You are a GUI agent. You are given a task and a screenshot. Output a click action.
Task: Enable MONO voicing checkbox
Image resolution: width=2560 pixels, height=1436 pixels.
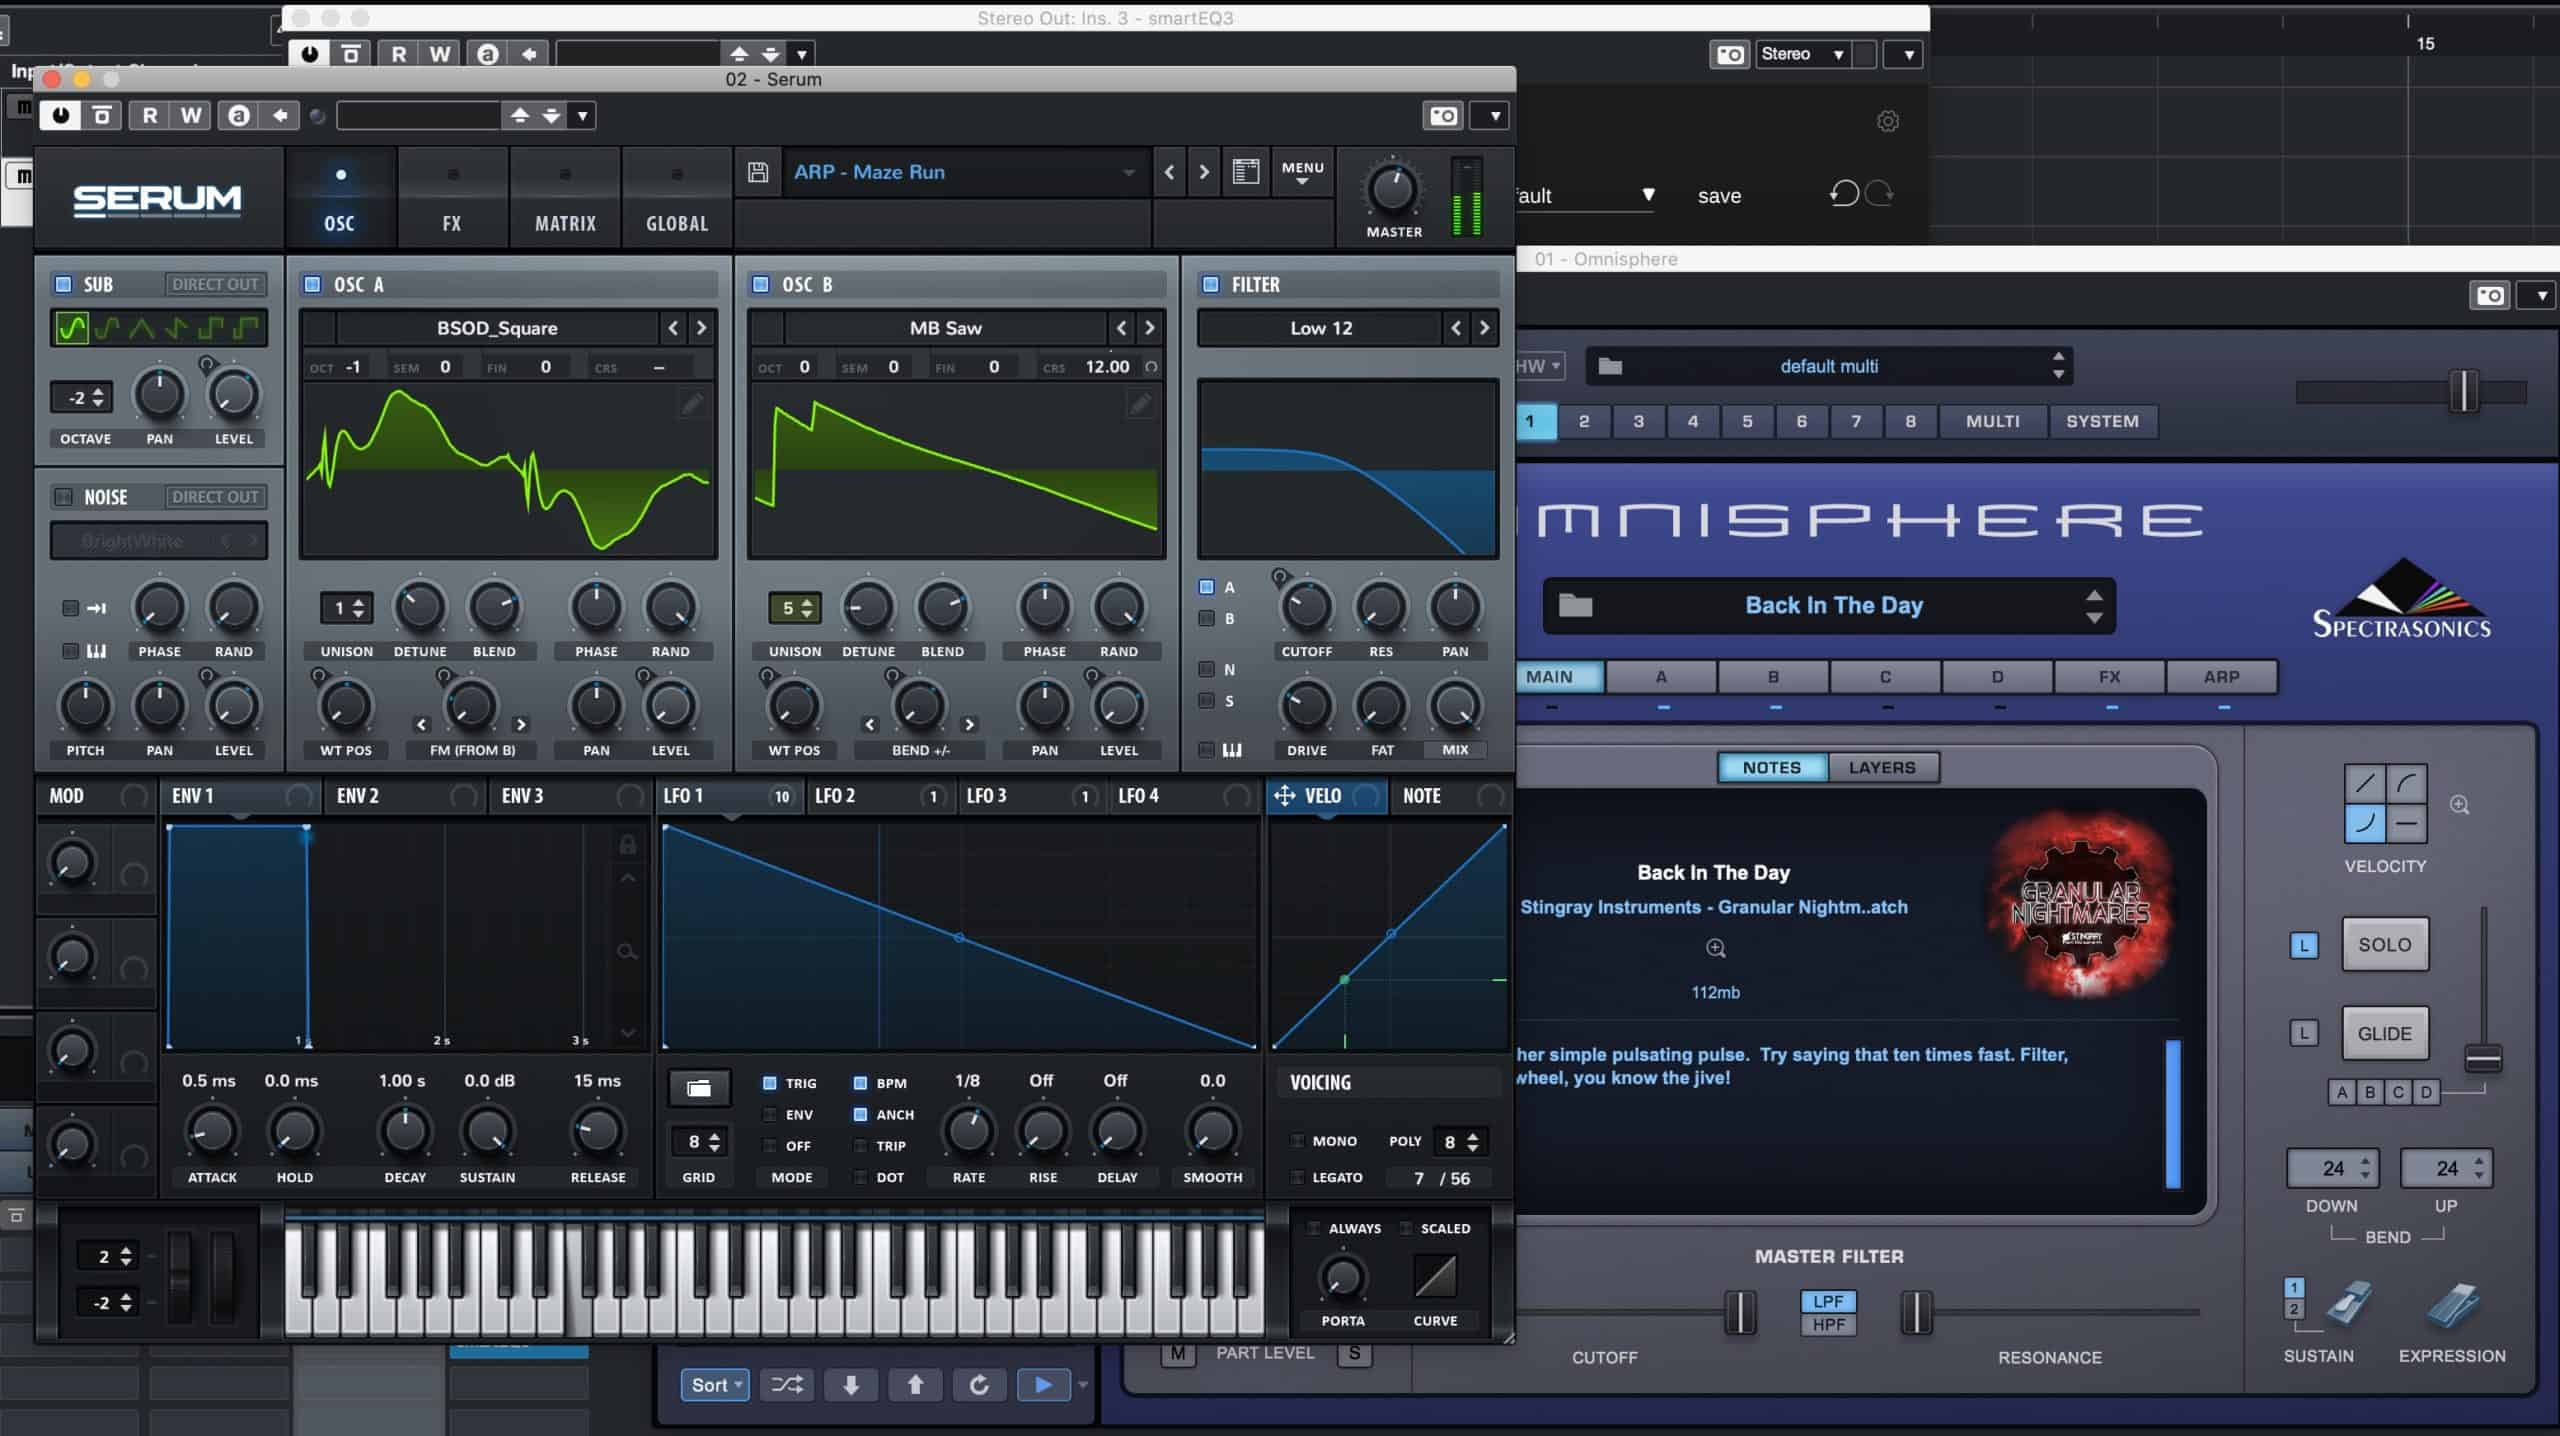tap(1297, 1140)
